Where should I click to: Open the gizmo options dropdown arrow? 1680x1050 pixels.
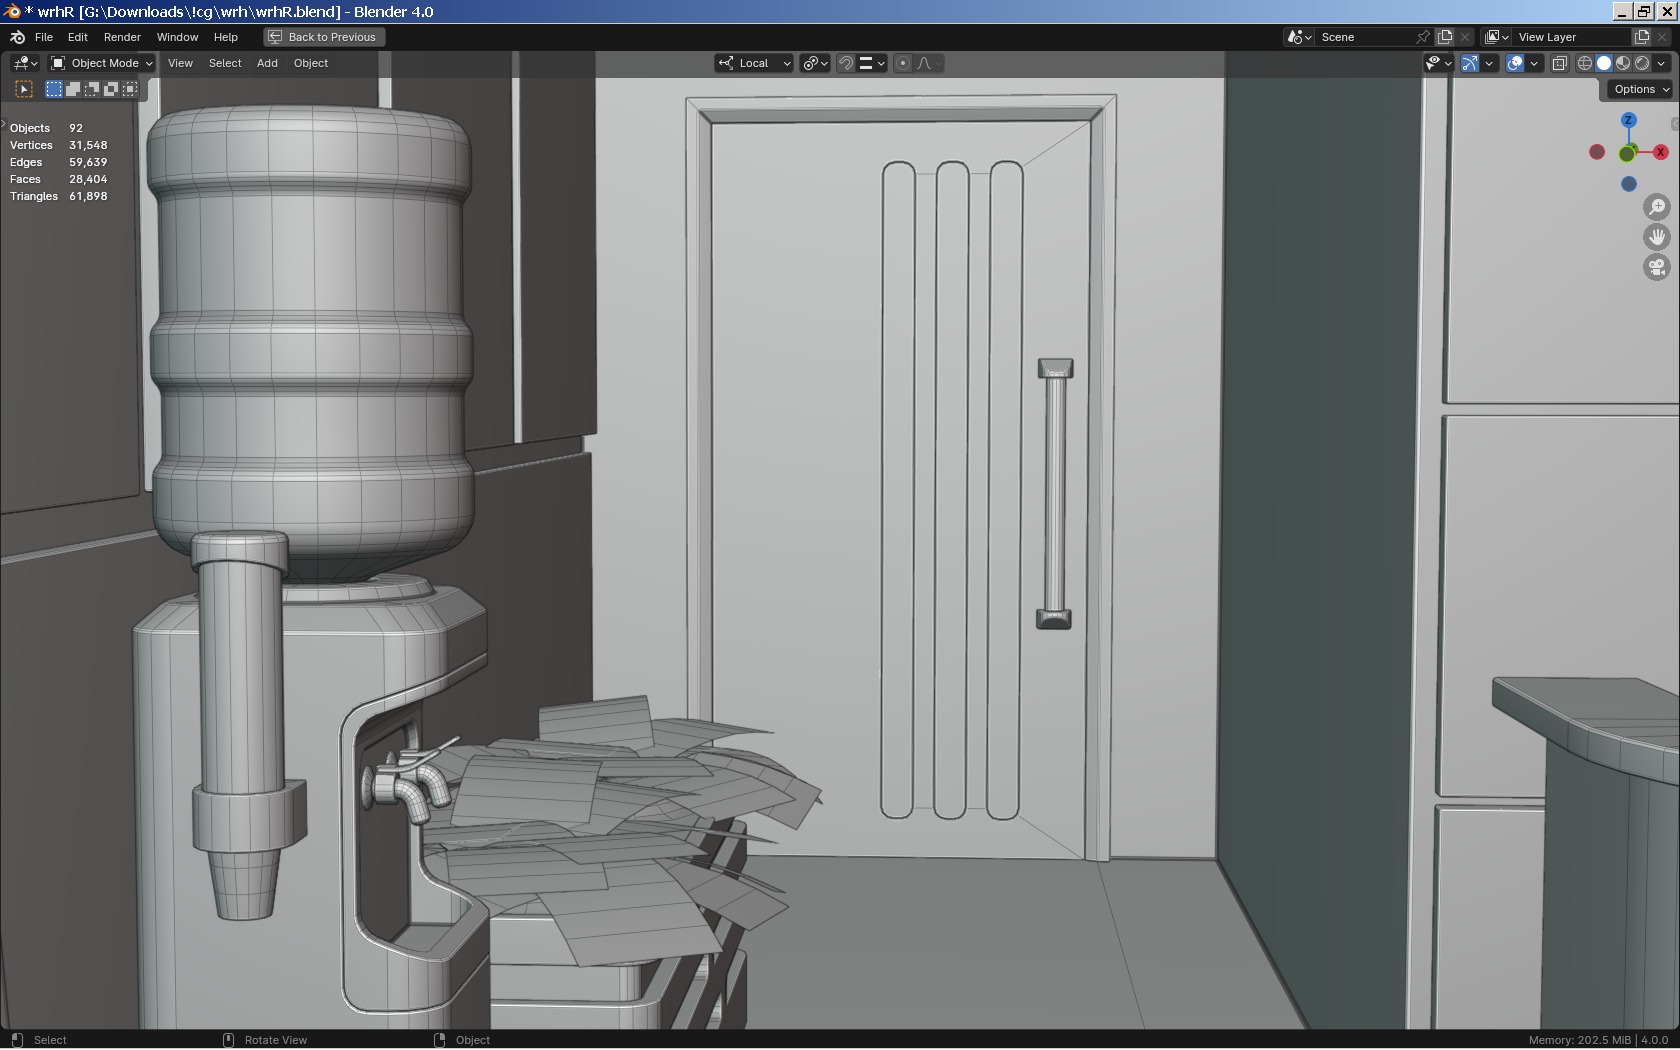point(1489,63)
